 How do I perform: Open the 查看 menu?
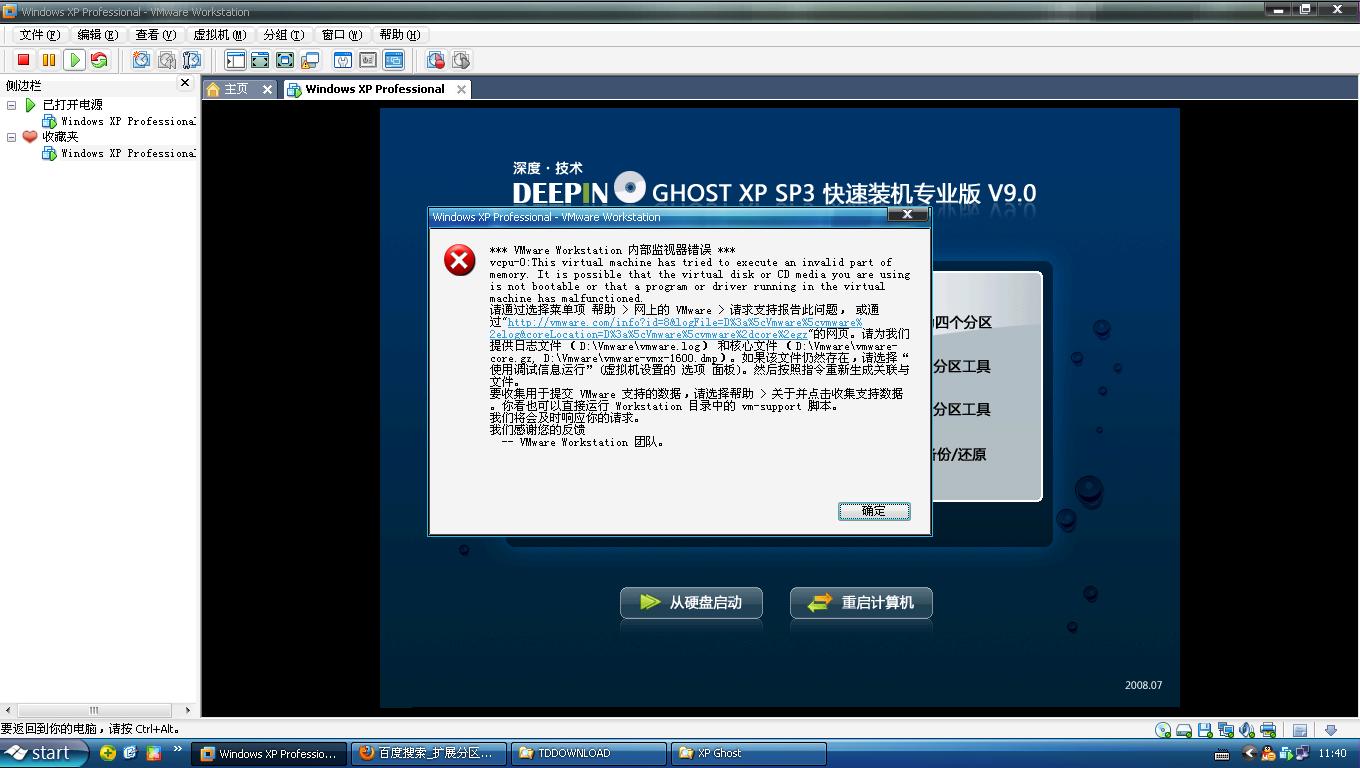[156, 35]
